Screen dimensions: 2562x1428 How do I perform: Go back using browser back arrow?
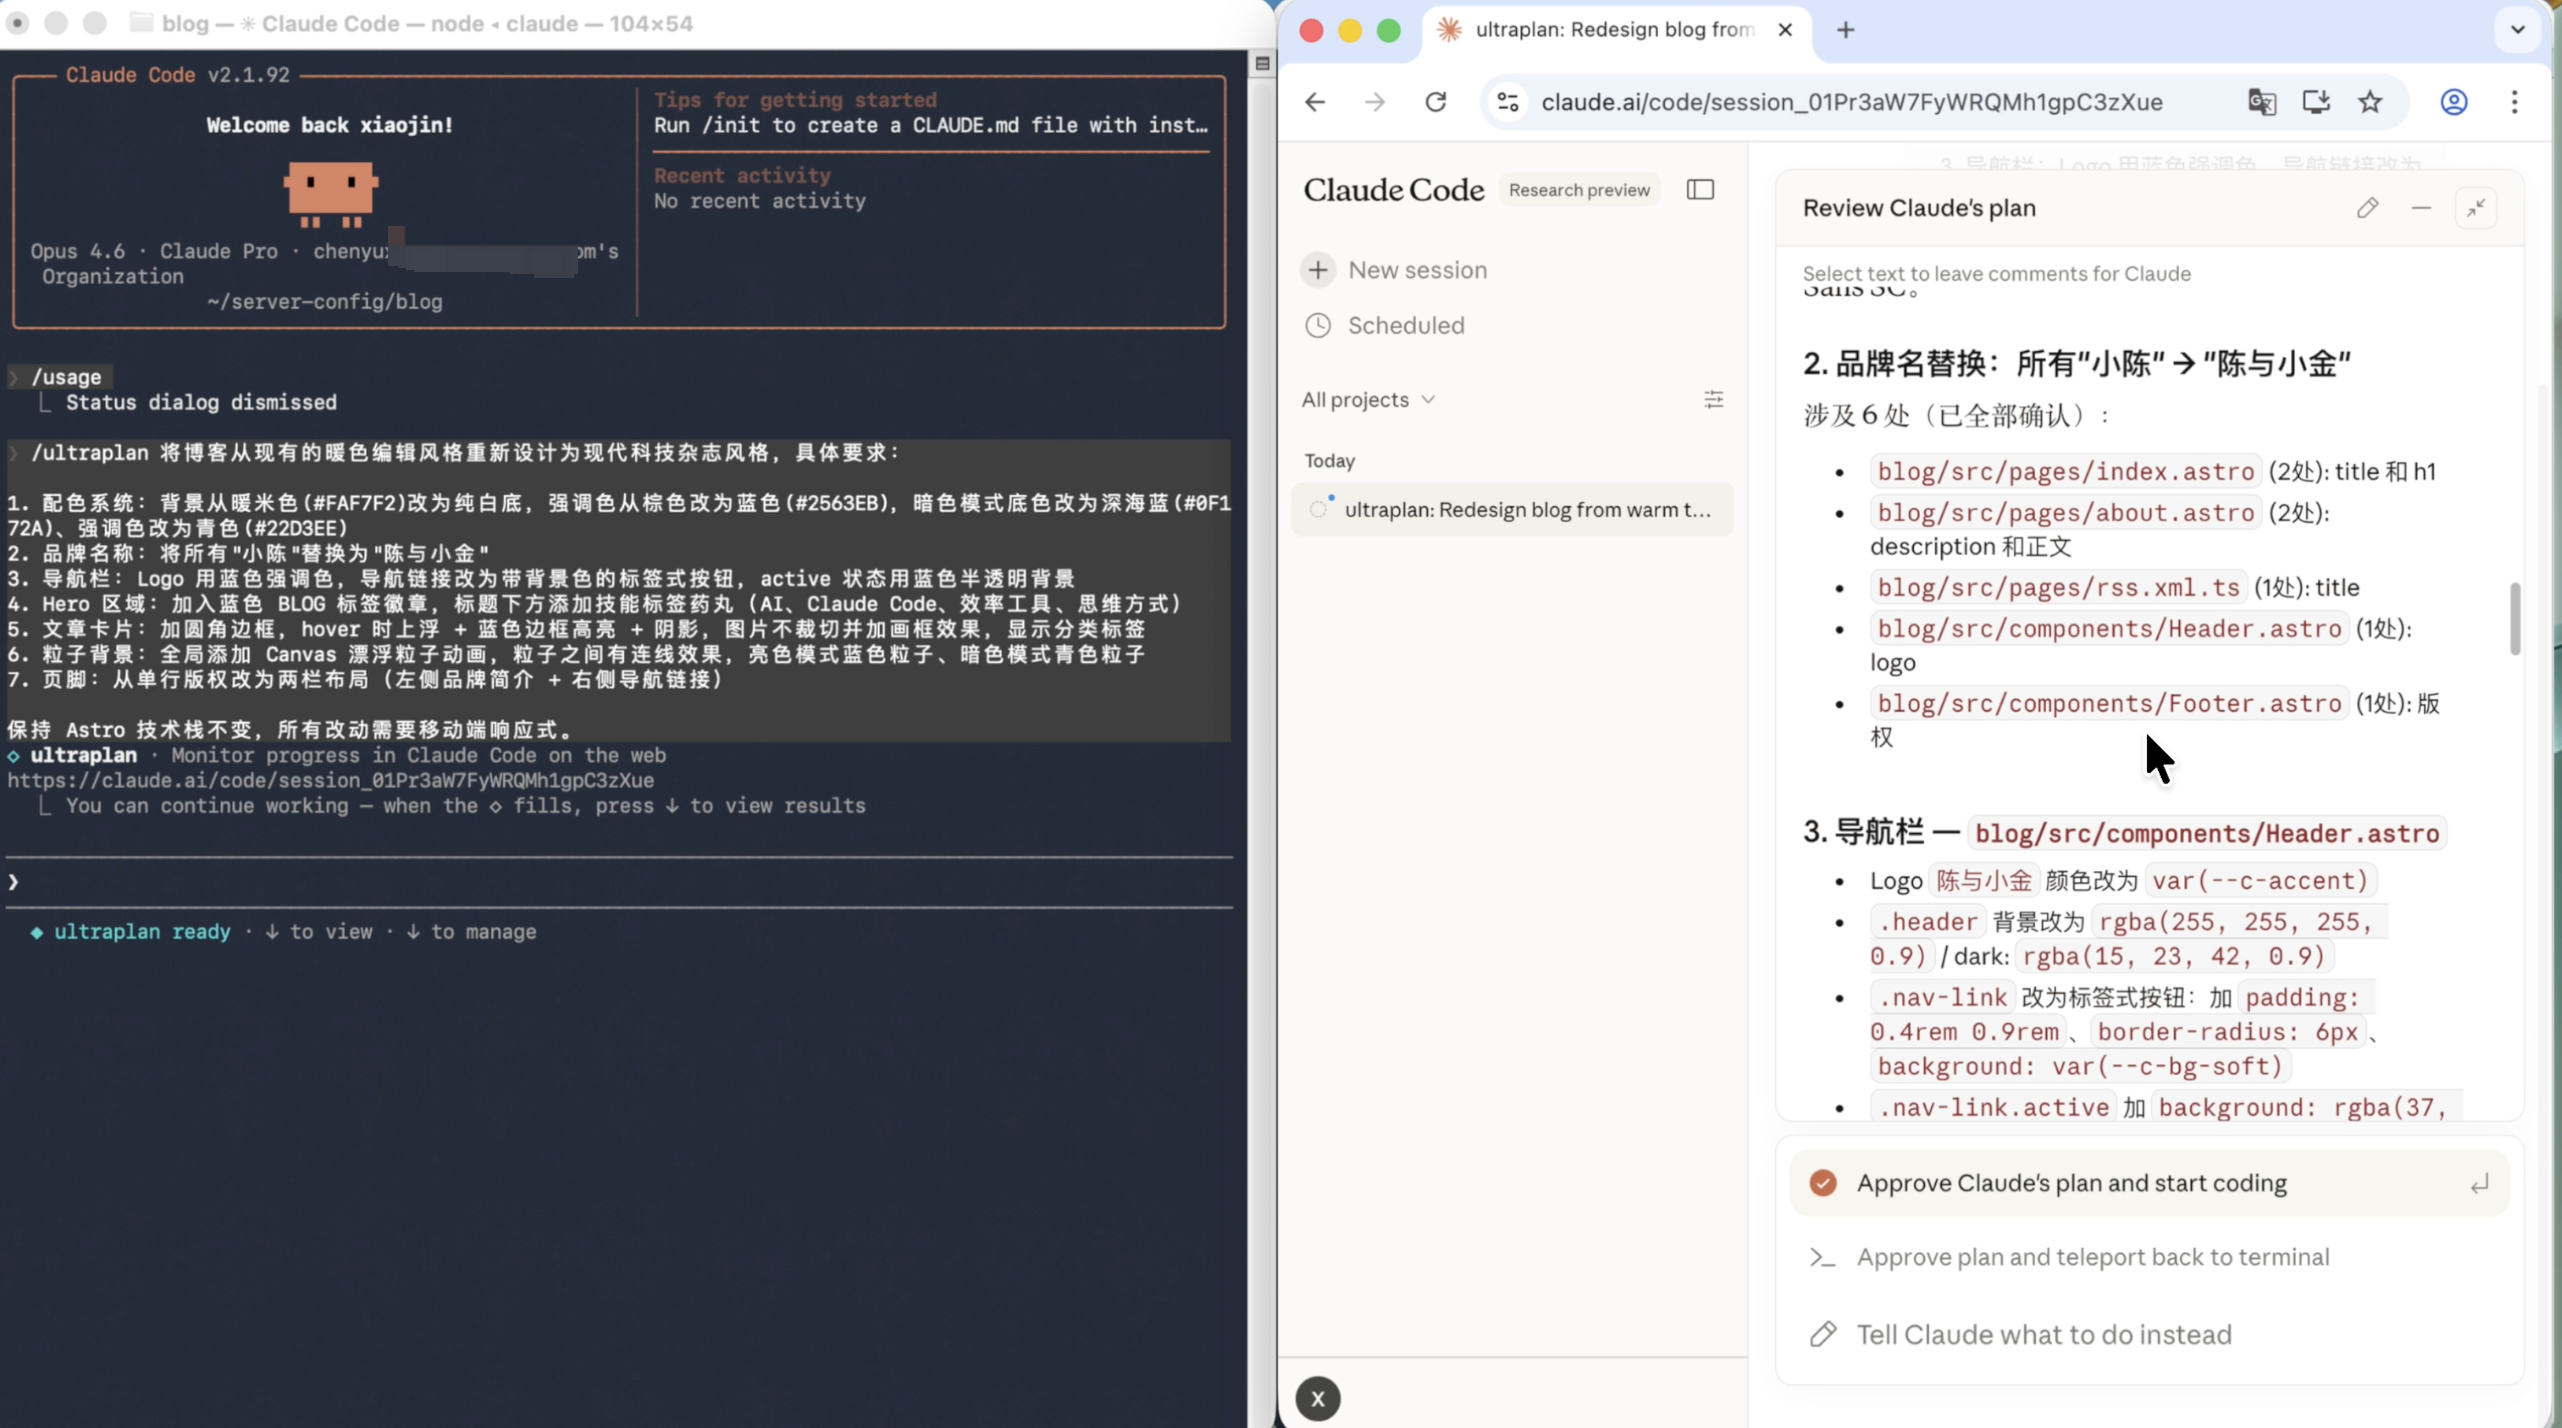pyautogui.click(x=1314, y=102)
